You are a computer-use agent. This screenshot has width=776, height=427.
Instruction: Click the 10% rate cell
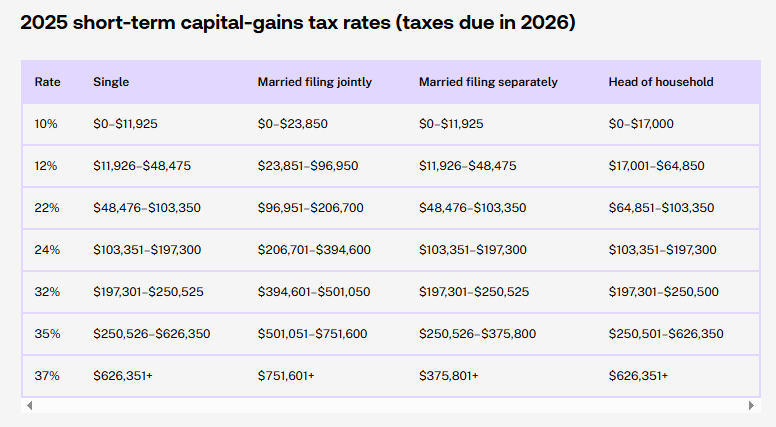(x=47, y=124)
